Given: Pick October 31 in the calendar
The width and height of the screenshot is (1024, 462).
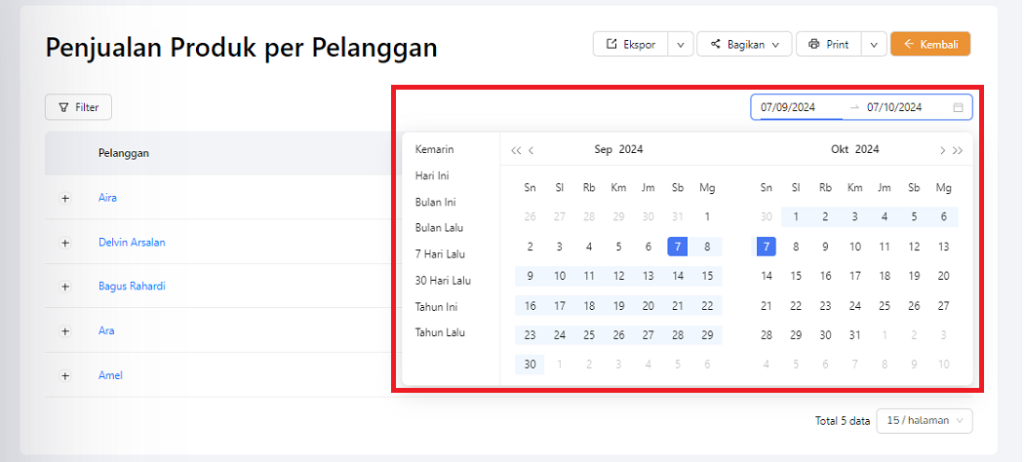Looking at the screenshot, I should (x=855, y=335).
